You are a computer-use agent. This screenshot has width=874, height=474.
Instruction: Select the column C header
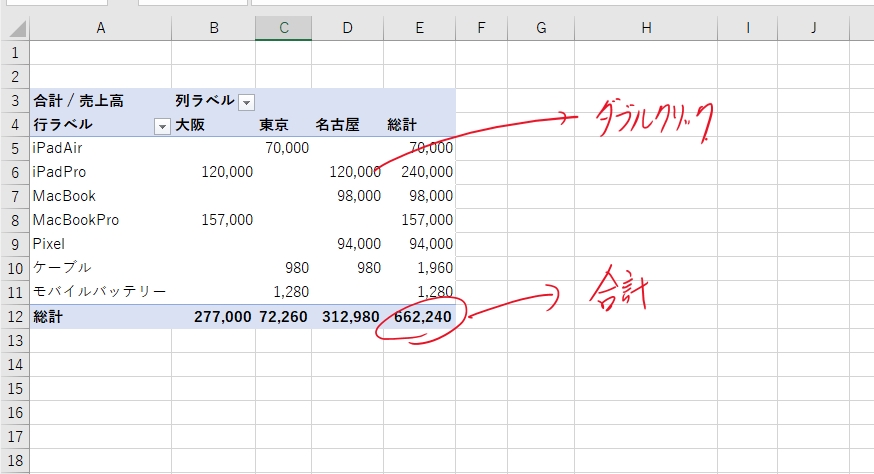283,28
